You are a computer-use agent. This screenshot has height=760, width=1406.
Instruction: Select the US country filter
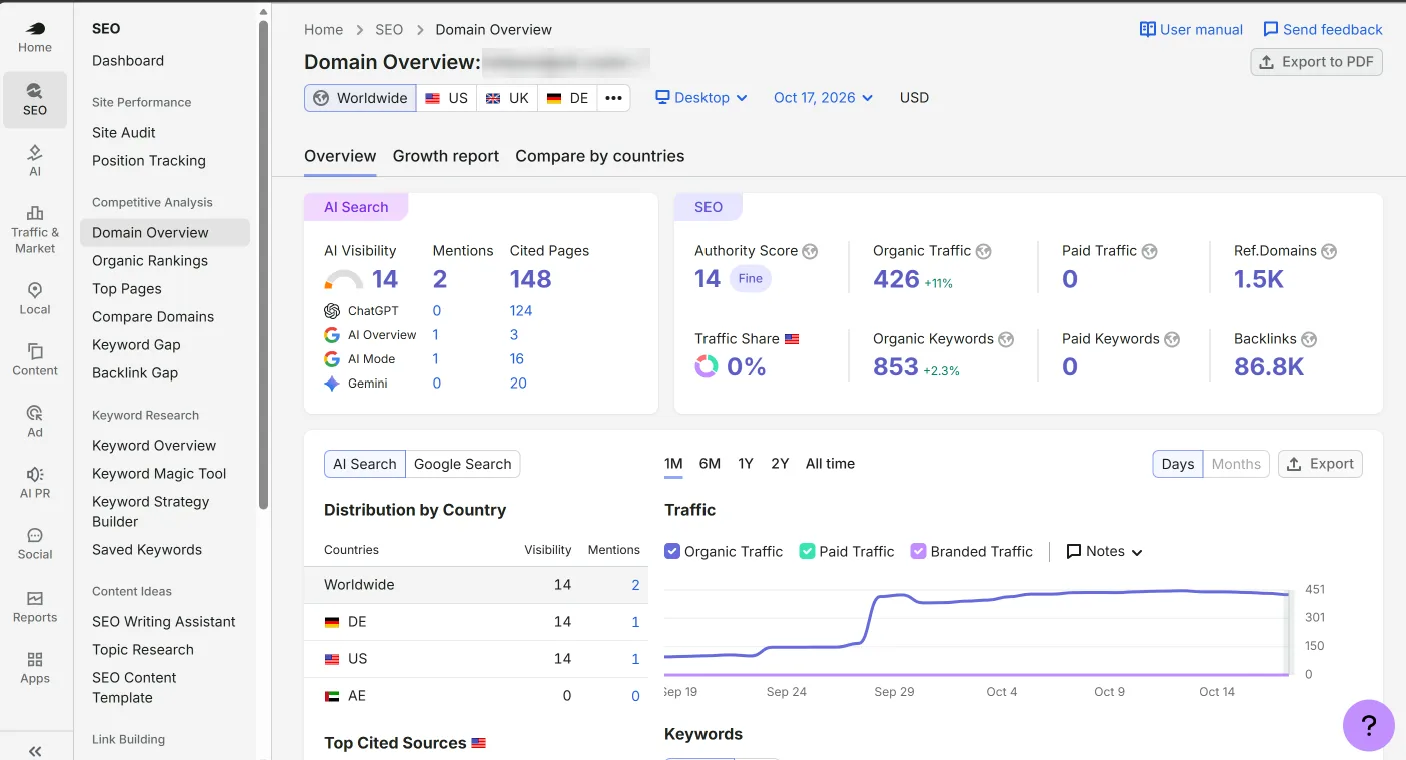pos(446,98)
